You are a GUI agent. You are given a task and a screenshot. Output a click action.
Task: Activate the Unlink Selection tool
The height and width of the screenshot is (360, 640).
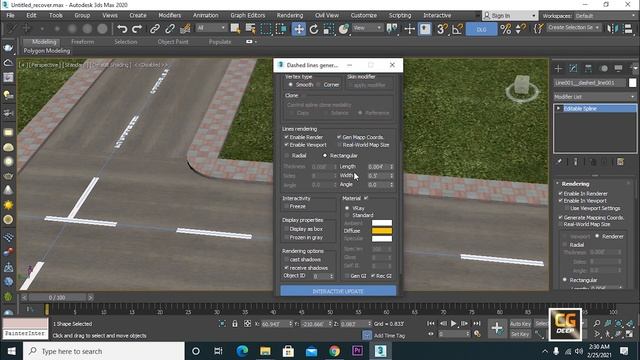[170, 29]
